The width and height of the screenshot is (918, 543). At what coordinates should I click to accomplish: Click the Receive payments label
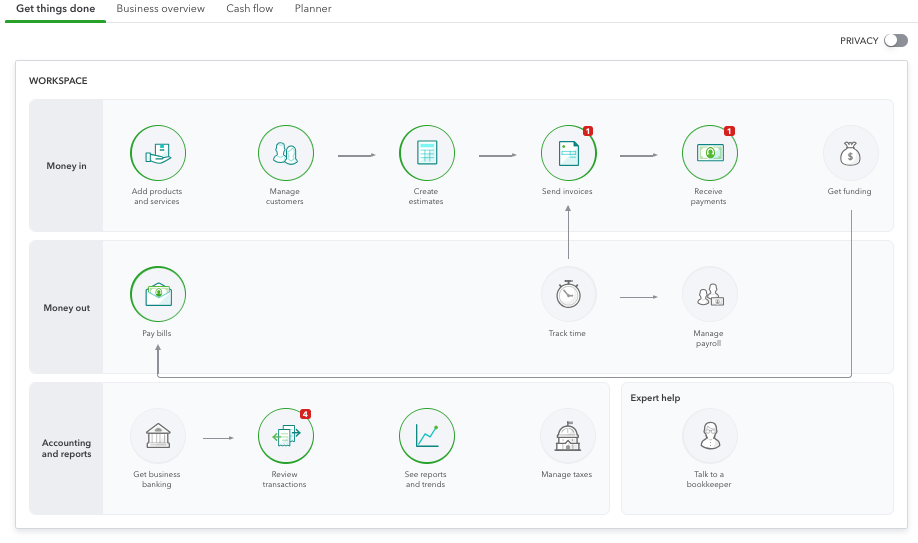(x=708, y=196)
